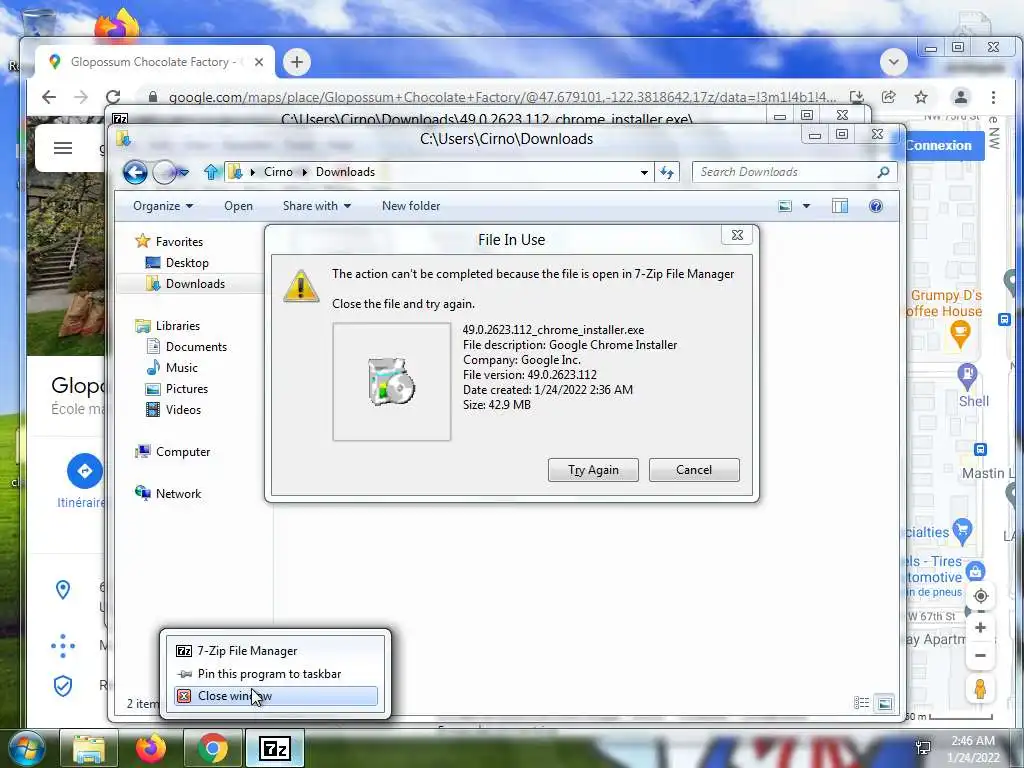Open Windows Explorer from taskbar
The width and height of the screenshot is (1024, 768).
(x=88, y=749)
